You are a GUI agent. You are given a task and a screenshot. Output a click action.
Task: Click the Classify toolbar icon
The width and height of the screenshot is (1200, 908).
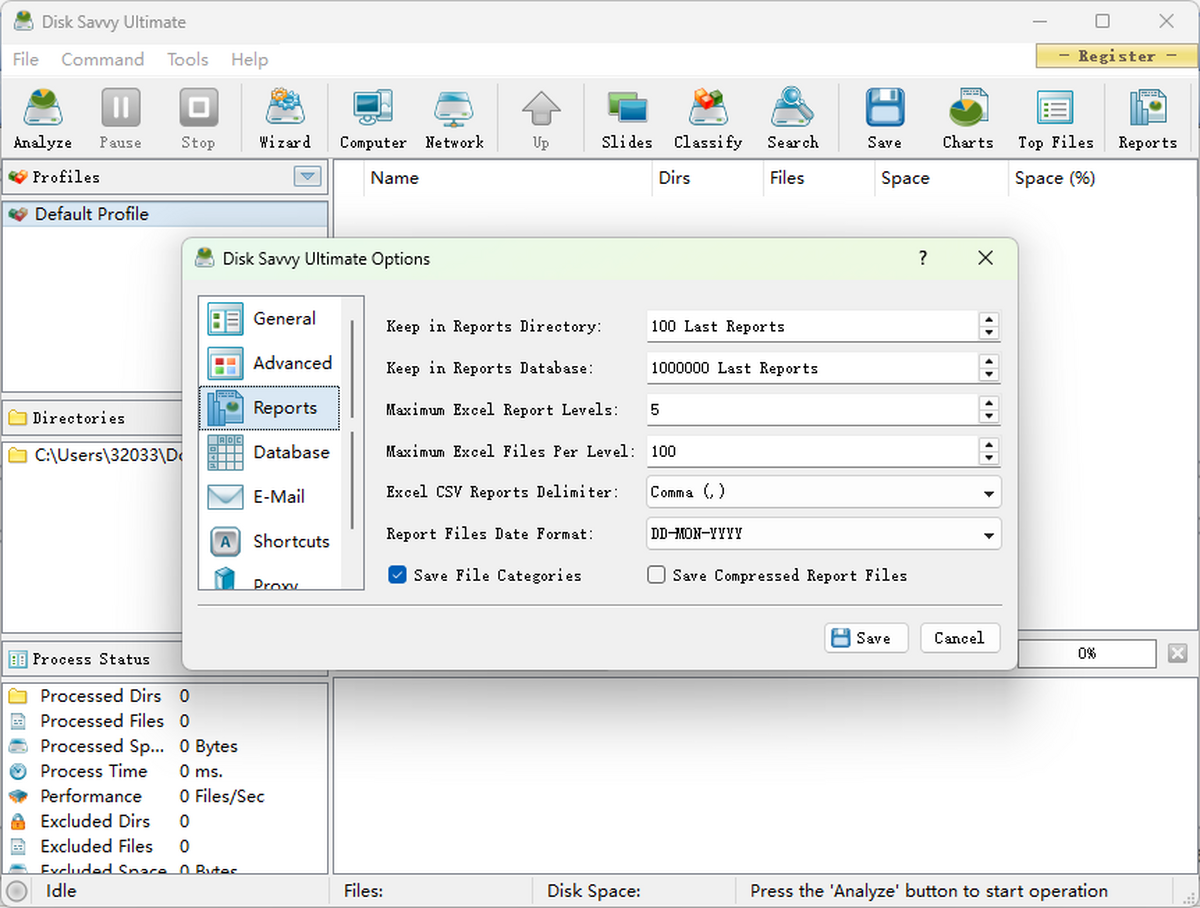point(708,117)
